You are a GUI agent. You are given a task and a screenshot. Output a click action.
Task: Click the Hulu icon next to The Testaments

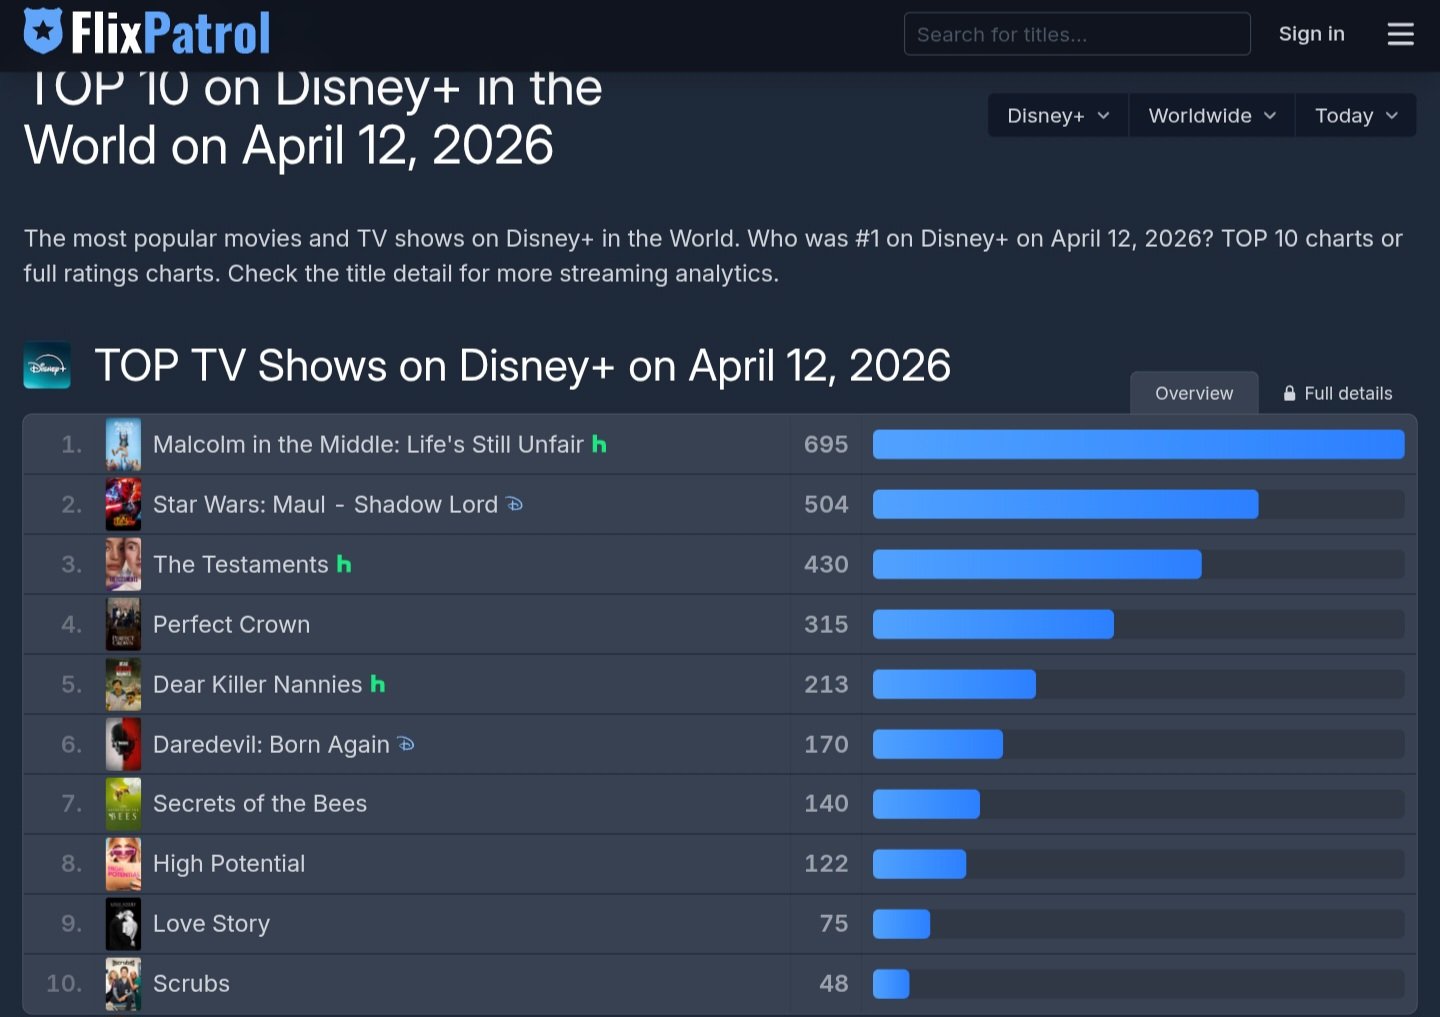344,564
